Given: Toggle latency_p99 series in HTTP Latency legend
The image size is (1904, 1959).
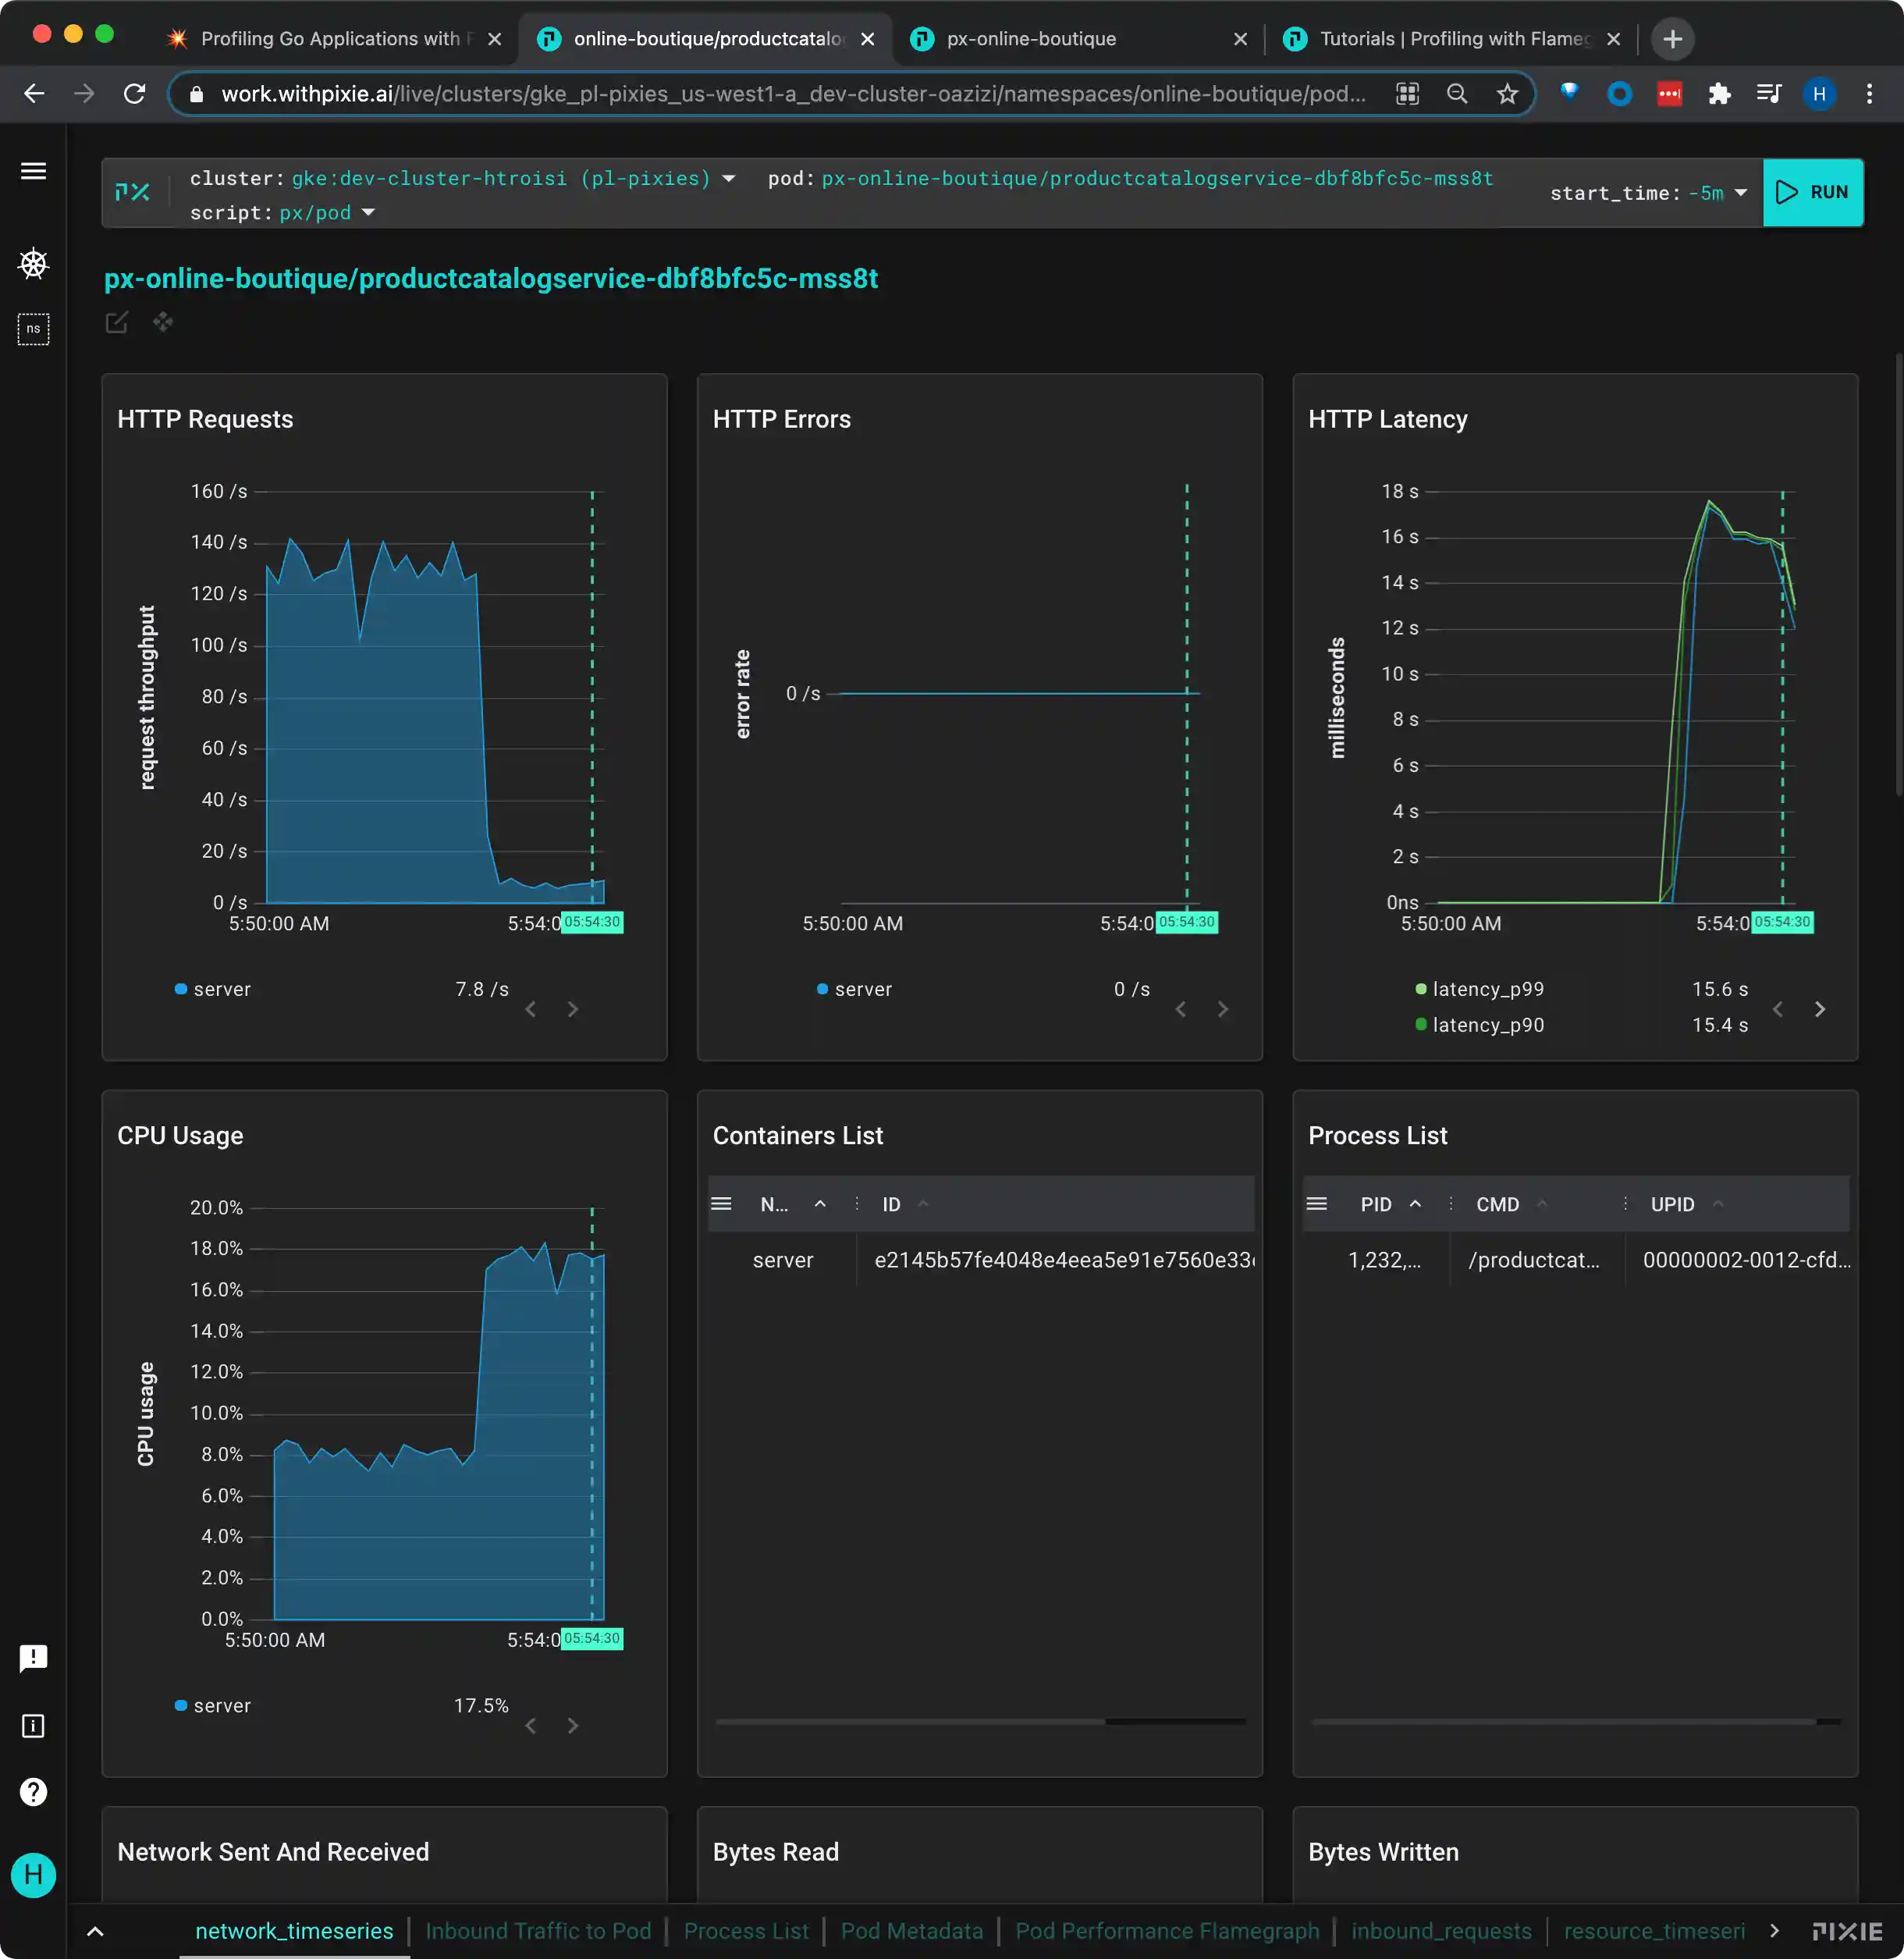Looking at the screenshot, I should 1487,989.
